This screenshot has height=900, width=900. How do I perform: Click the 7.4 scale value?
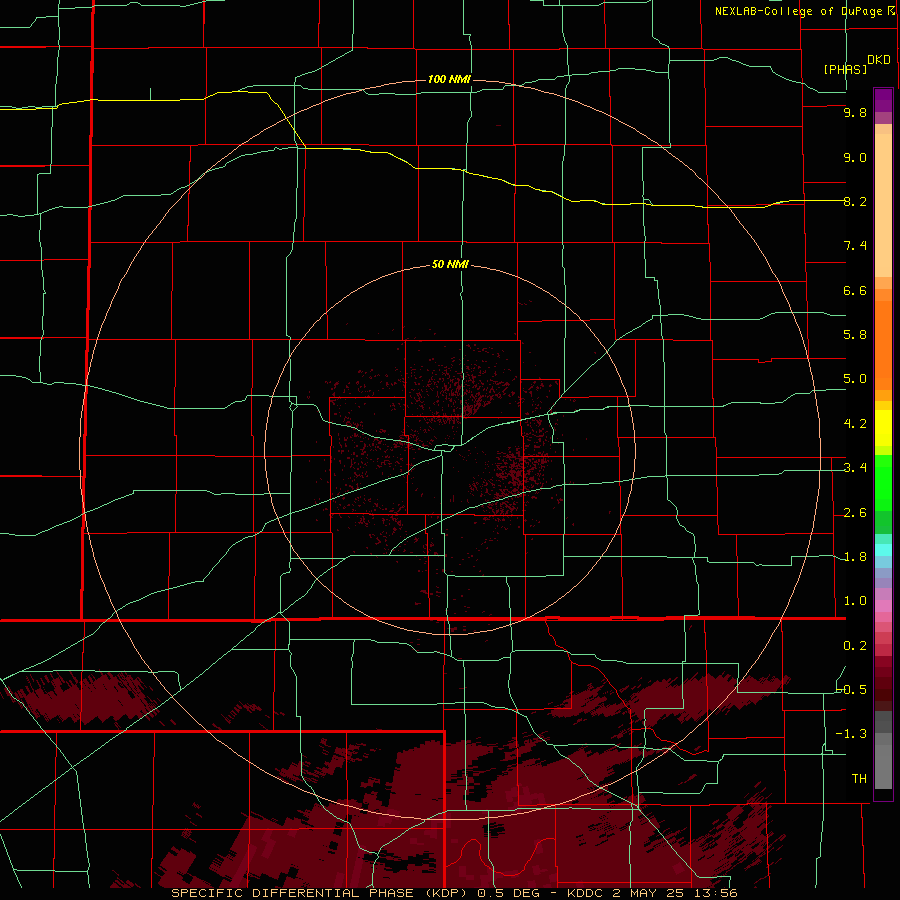click(855, 246)
